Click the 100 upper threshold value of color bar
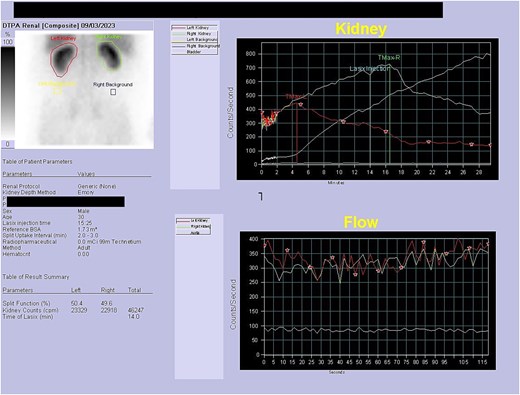The width and height of the screenshot is (520, 395). [x=8, y=42]
